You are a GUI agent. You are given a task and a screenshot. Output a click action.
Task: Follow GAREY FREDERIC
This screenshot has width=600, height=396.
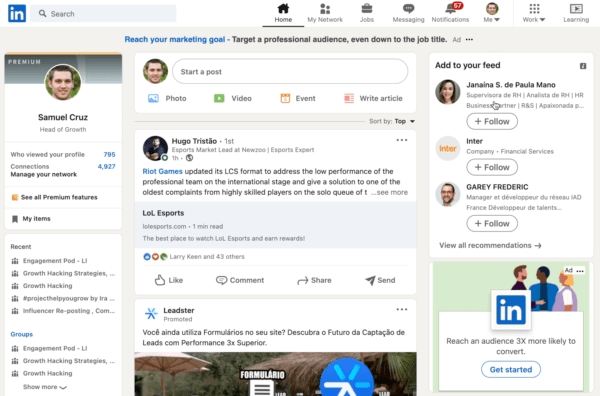coord(492,223)
